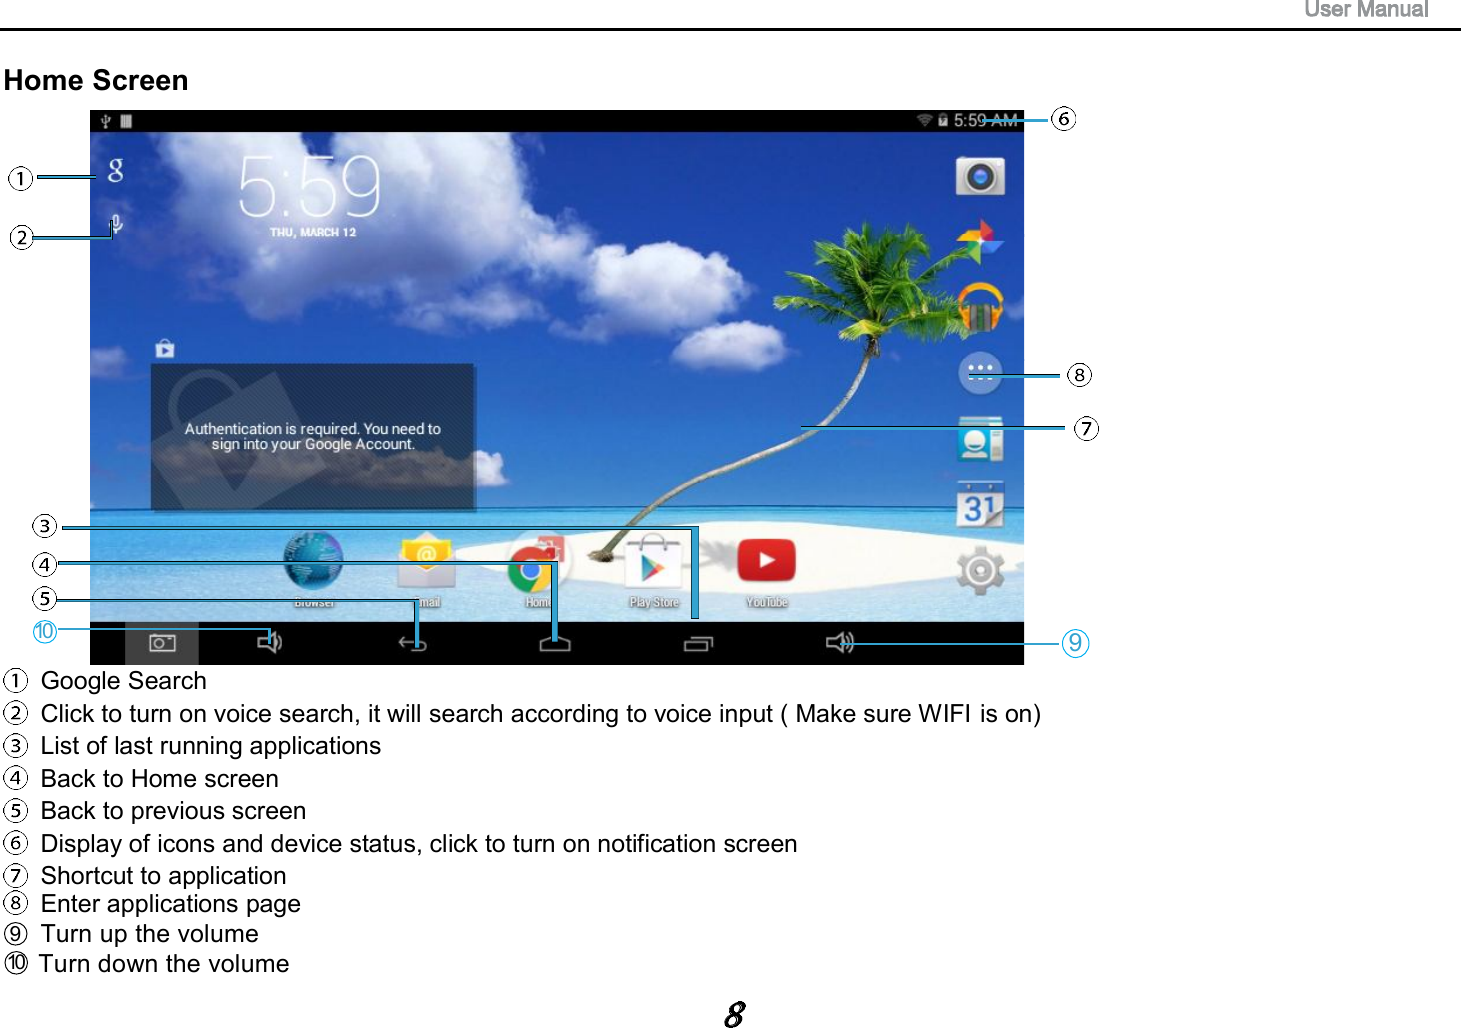Turn up volume in navigation bar
Viewport: 1461px width, 1028px height.
[840, 642]
